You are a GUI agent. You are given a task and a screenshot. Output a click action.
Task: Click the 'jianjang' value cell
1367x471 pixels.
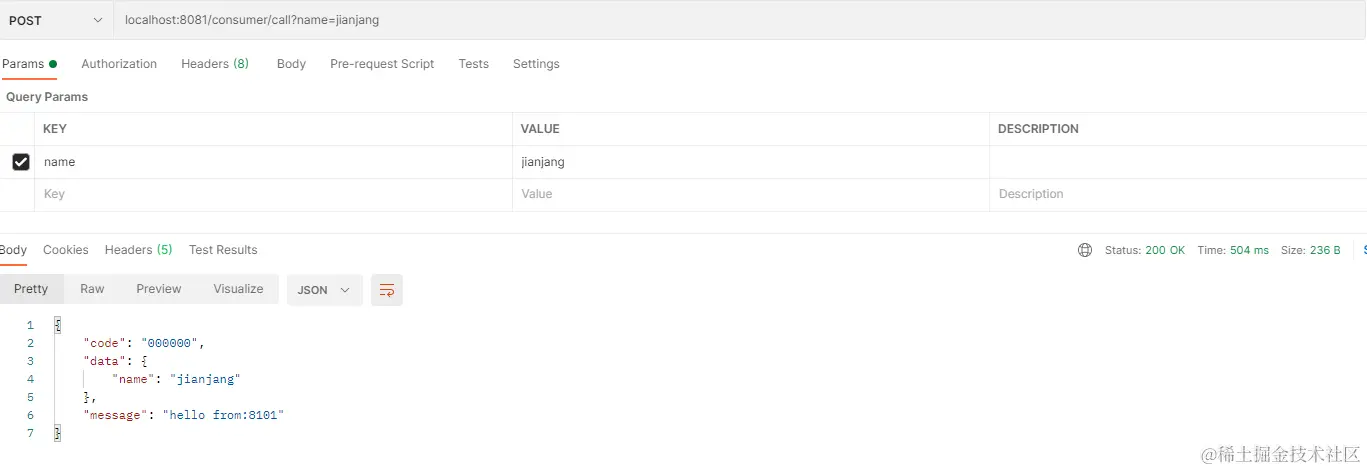pos(751,162)
